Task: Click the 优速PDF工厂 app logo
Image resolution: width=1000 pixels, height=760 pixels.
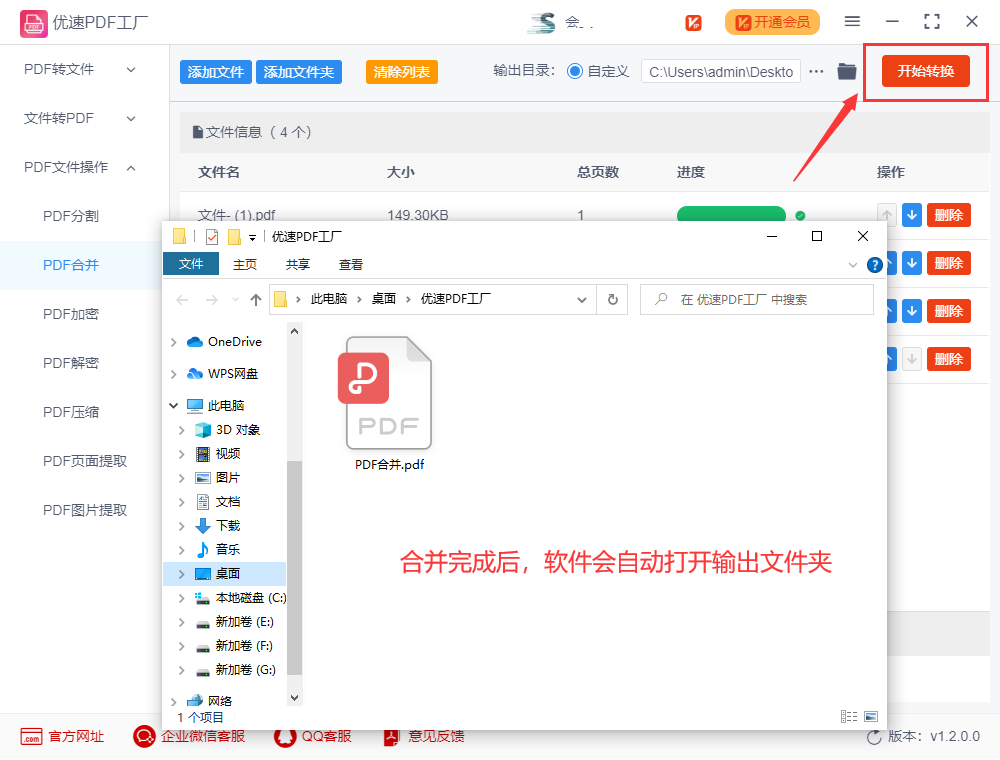Action: click(34, 24)
